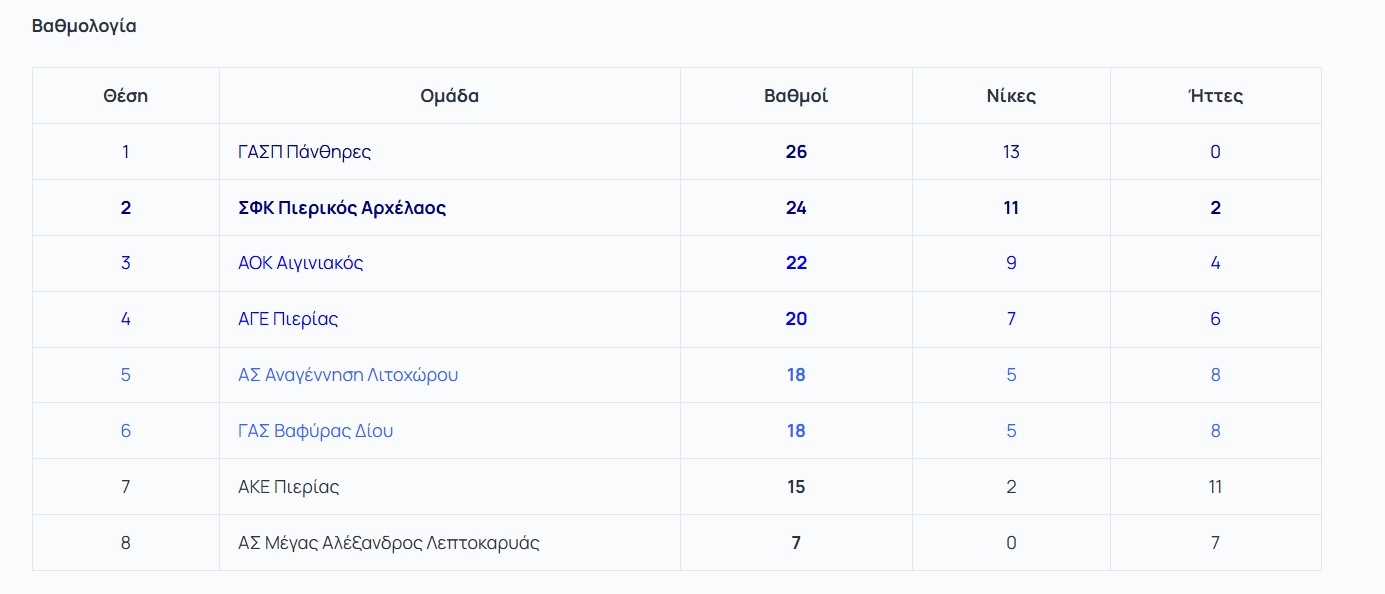
Task: Click the Βαθμολογία section heading
Action: pyautogui.click(x=84, y=27)
